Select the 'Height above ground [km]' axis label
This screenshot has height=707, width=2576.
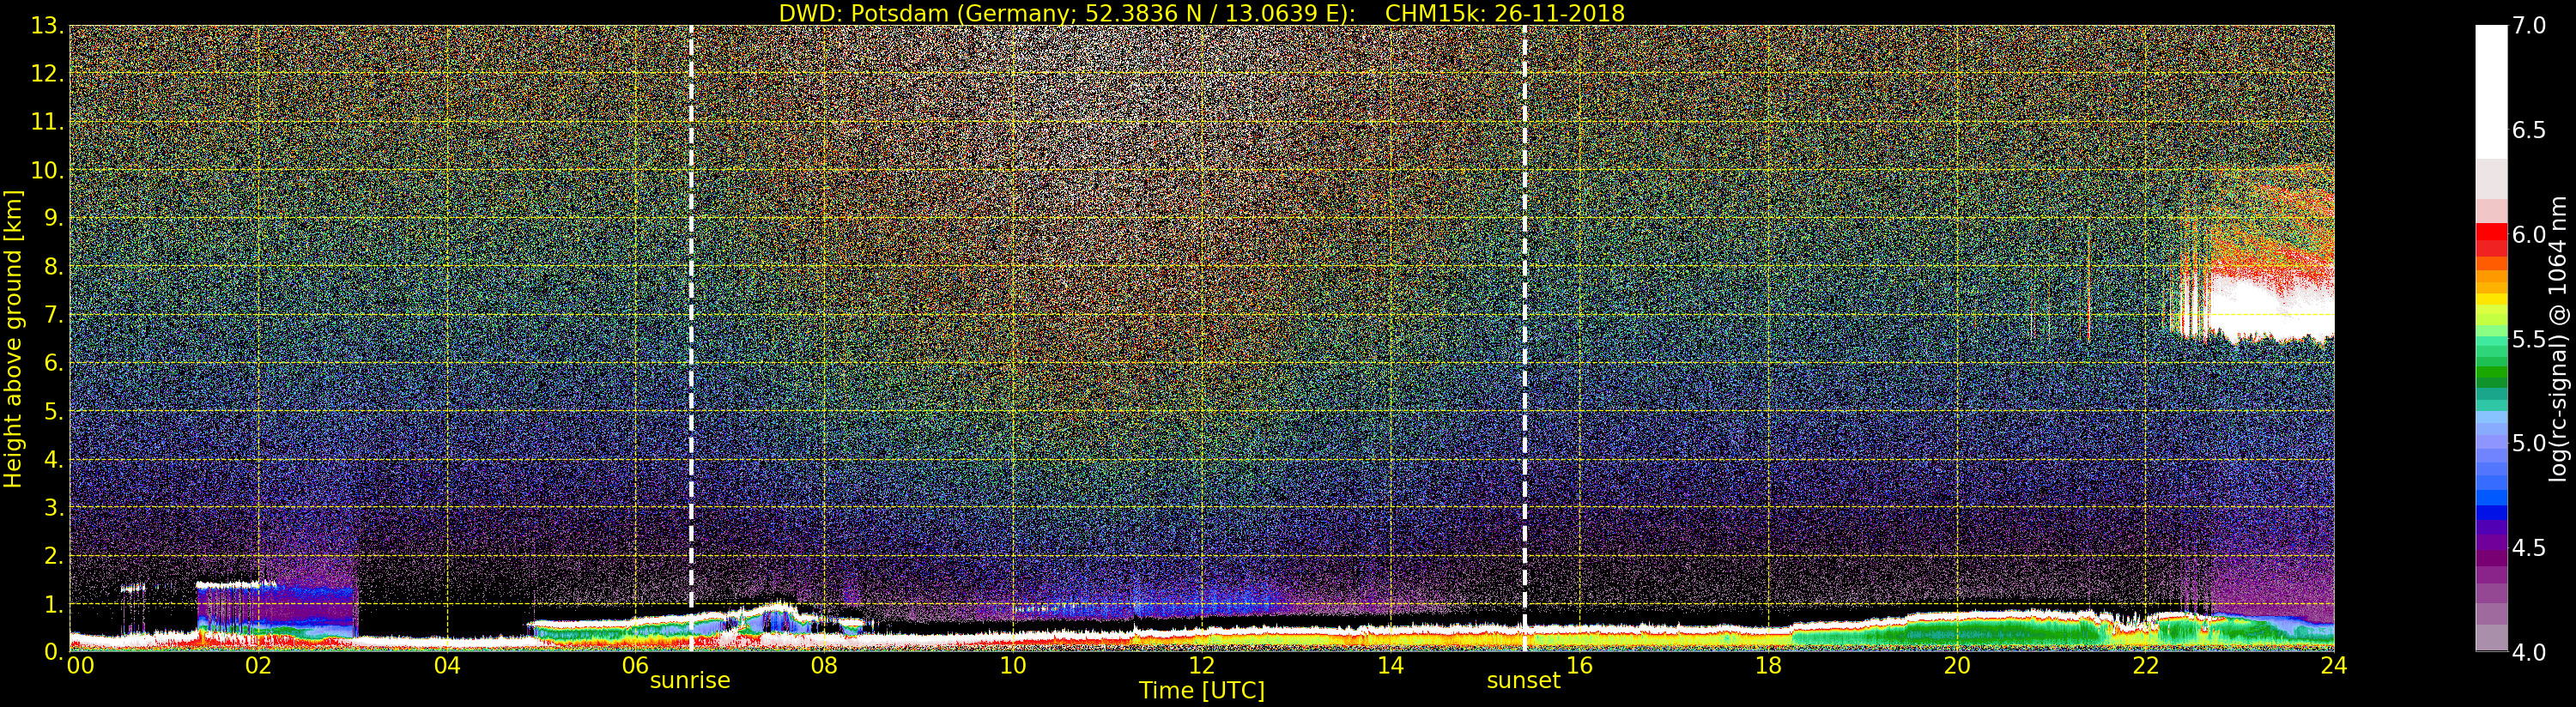(x=13, y=338)
